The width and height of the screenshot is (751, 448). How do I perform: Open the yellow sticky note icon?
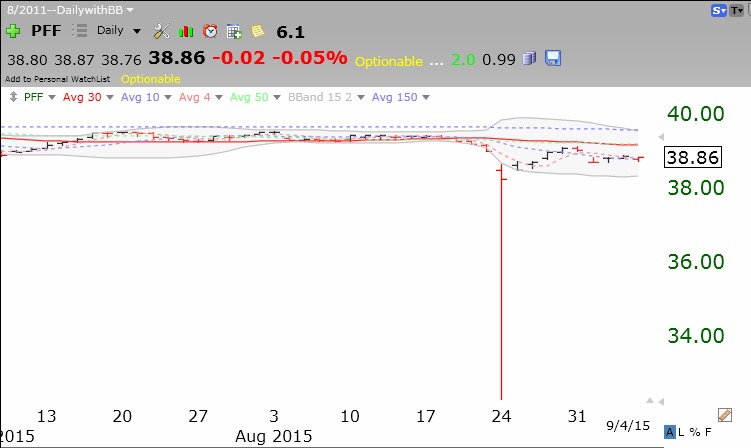pos(258,31)
